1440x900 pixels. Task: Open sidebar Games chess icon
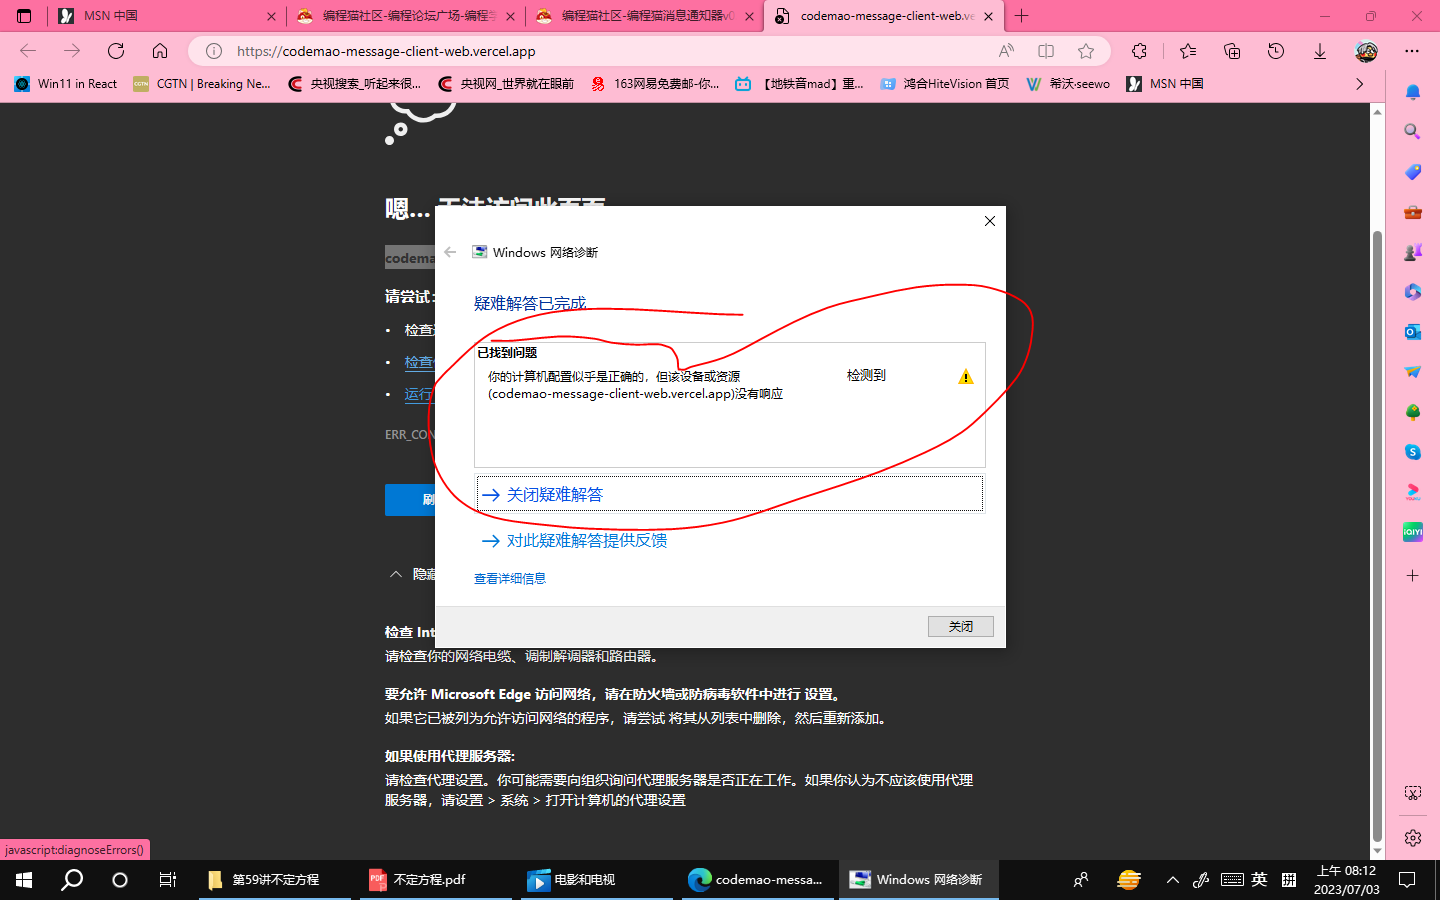point(1413,252)
